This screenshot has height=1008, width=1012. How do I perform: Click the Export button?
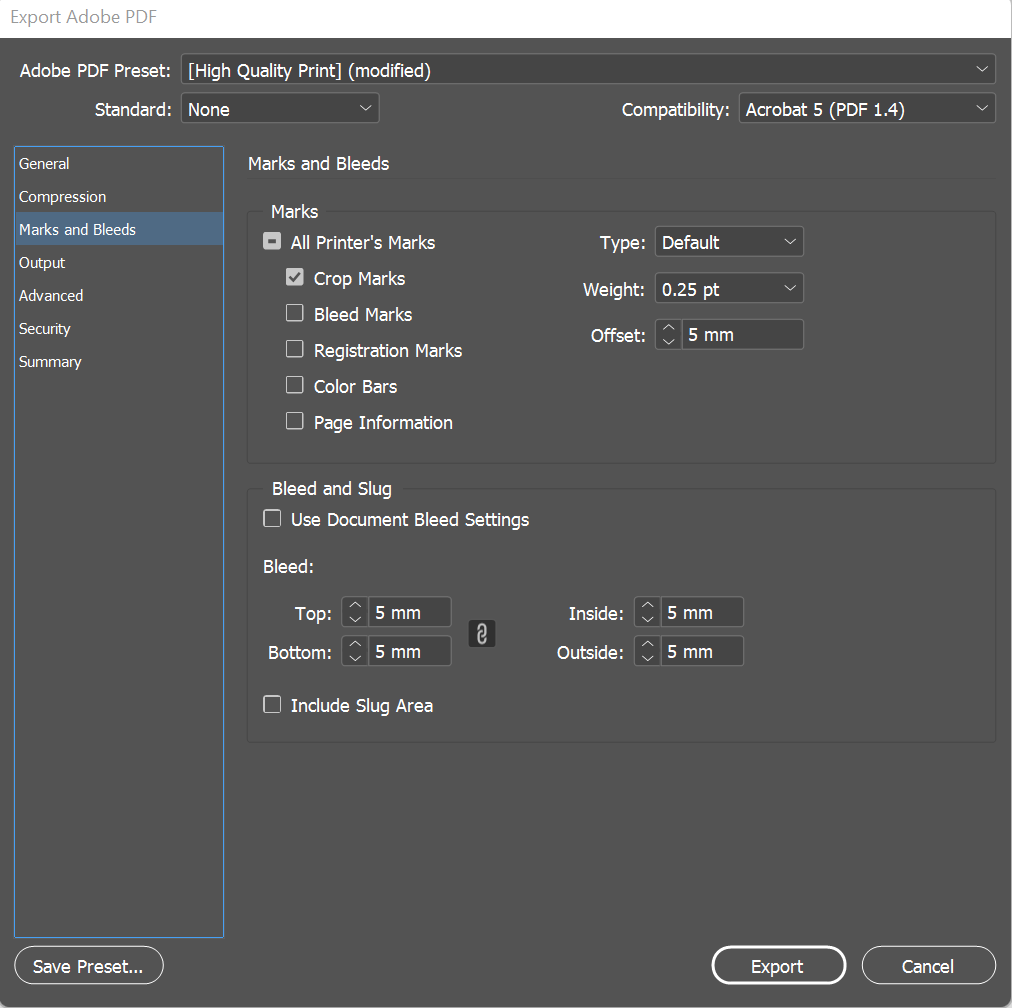pyautogui.click(x=778, y=966)
